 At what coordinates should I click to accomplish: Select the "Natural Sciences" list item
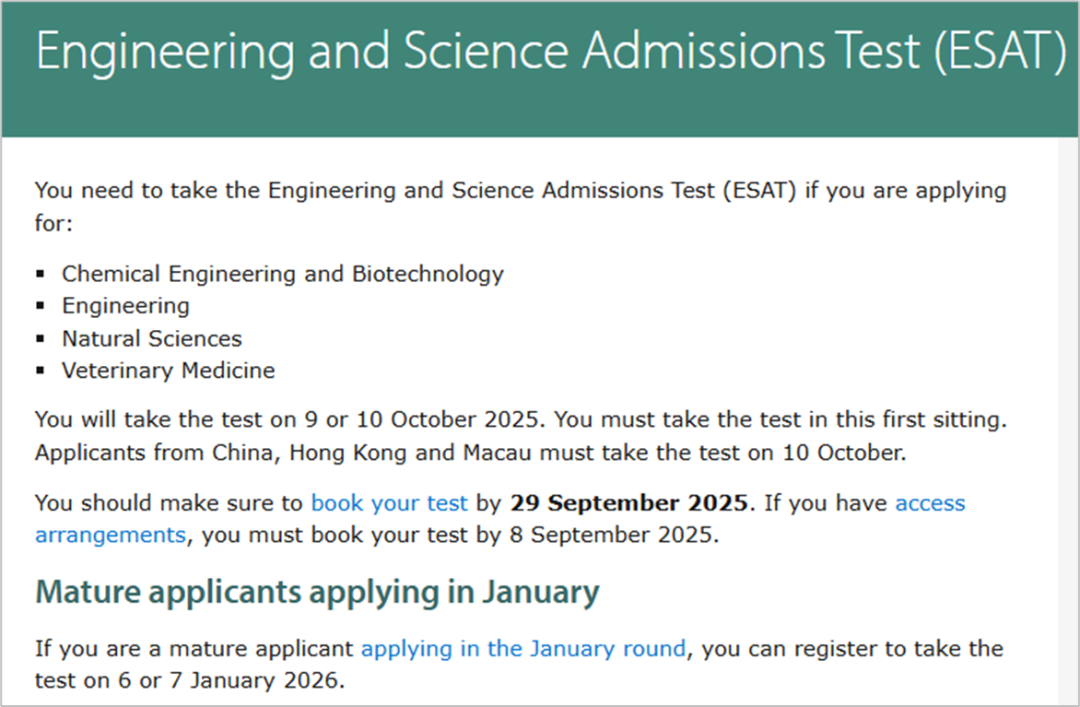tap(152, 338)
